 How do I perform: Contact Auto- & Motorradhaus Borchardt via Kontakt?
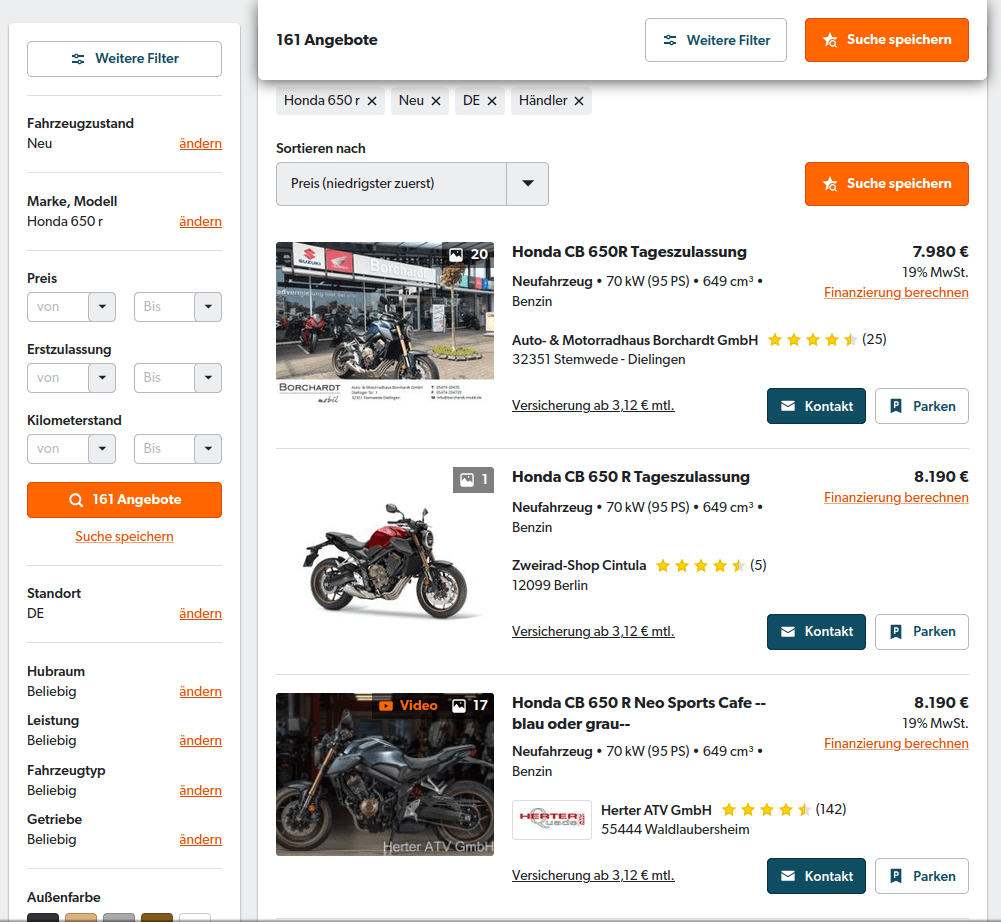(816, 406)
